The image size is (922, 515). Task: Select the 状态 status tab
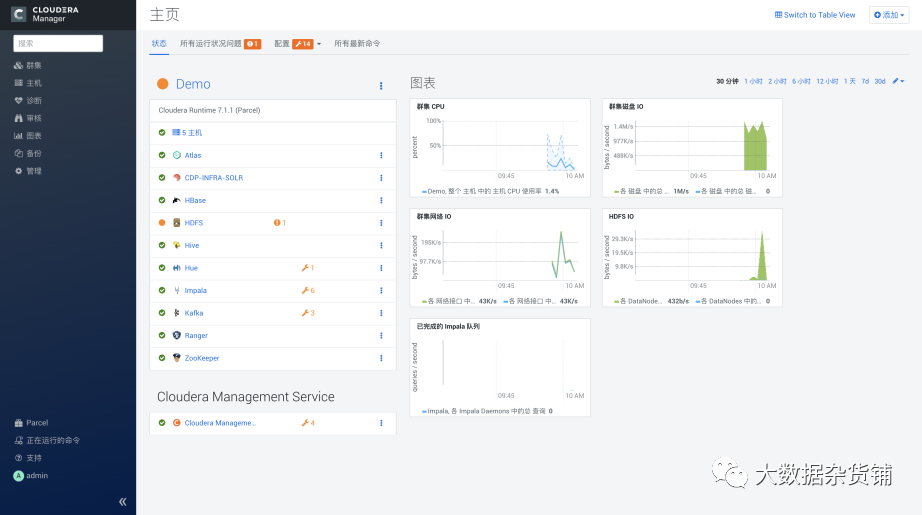point(159,44)
